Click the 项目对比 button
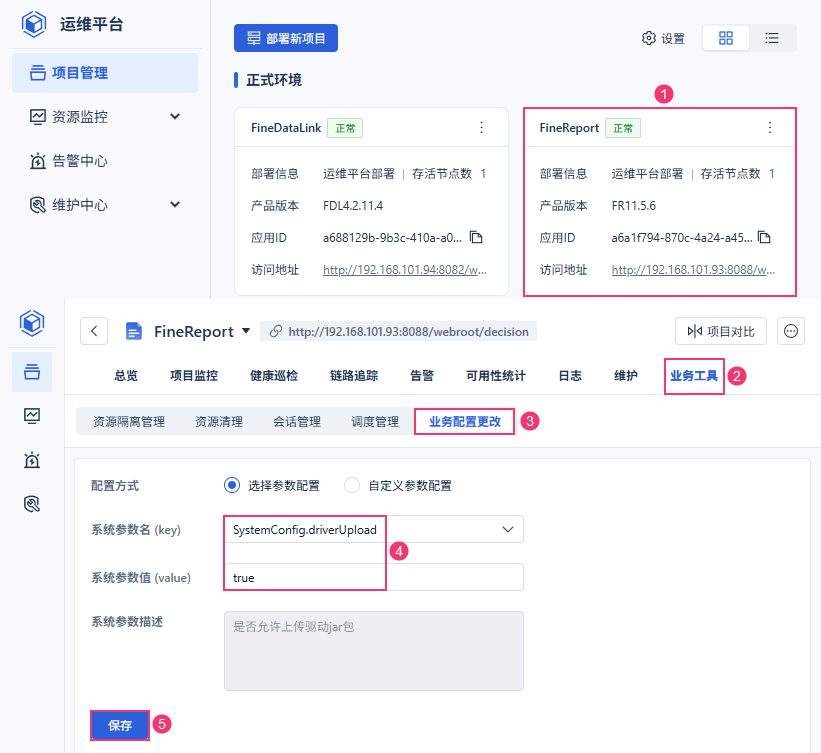The width and height of the screenshot is (821, 753). tap(720, 331)
